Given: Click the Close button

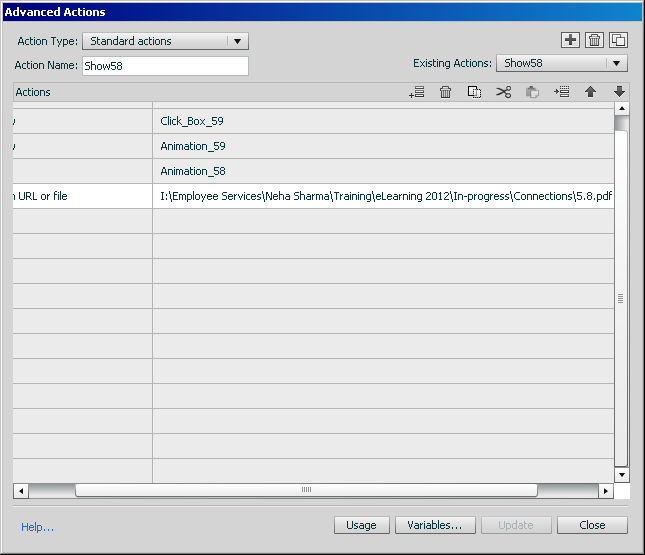Looking at the screenshot, I should pyautogui.click(x=592, y=525).
